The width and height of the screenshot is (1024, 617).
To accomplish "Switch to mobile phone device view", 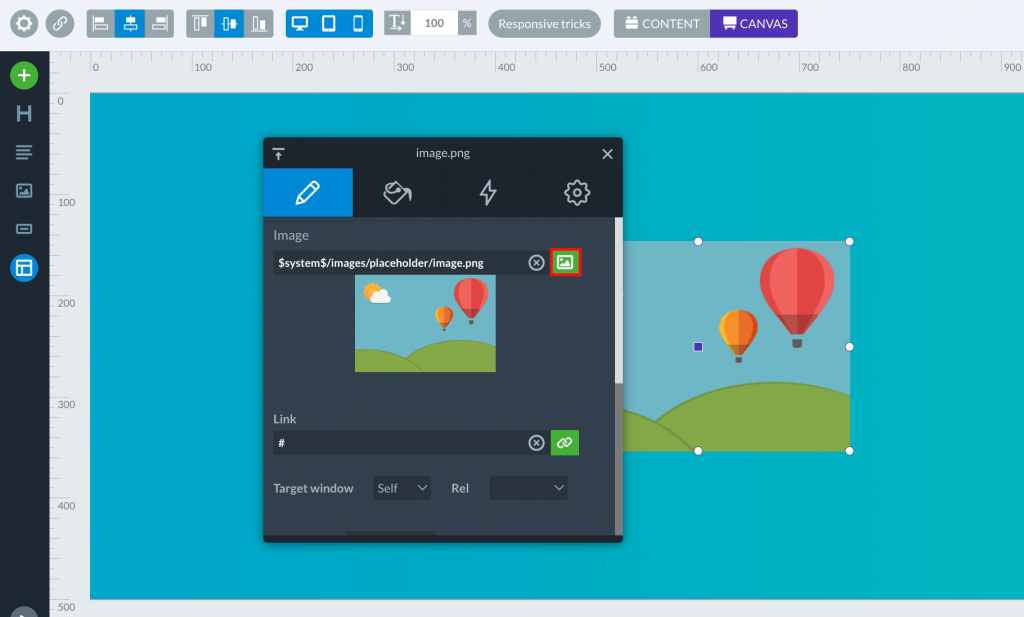I will click(x=358, y=24).
